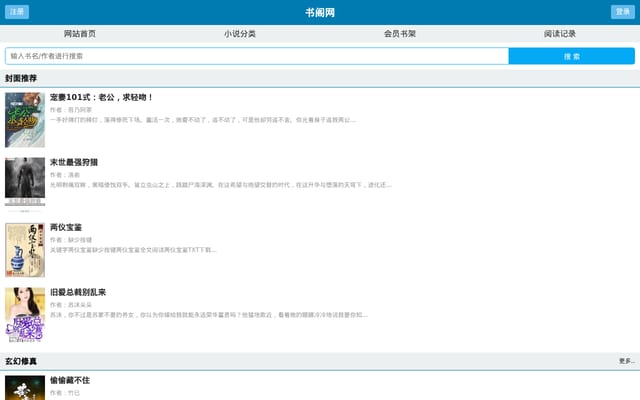Open the 网站首页 tab

(80, 34)
